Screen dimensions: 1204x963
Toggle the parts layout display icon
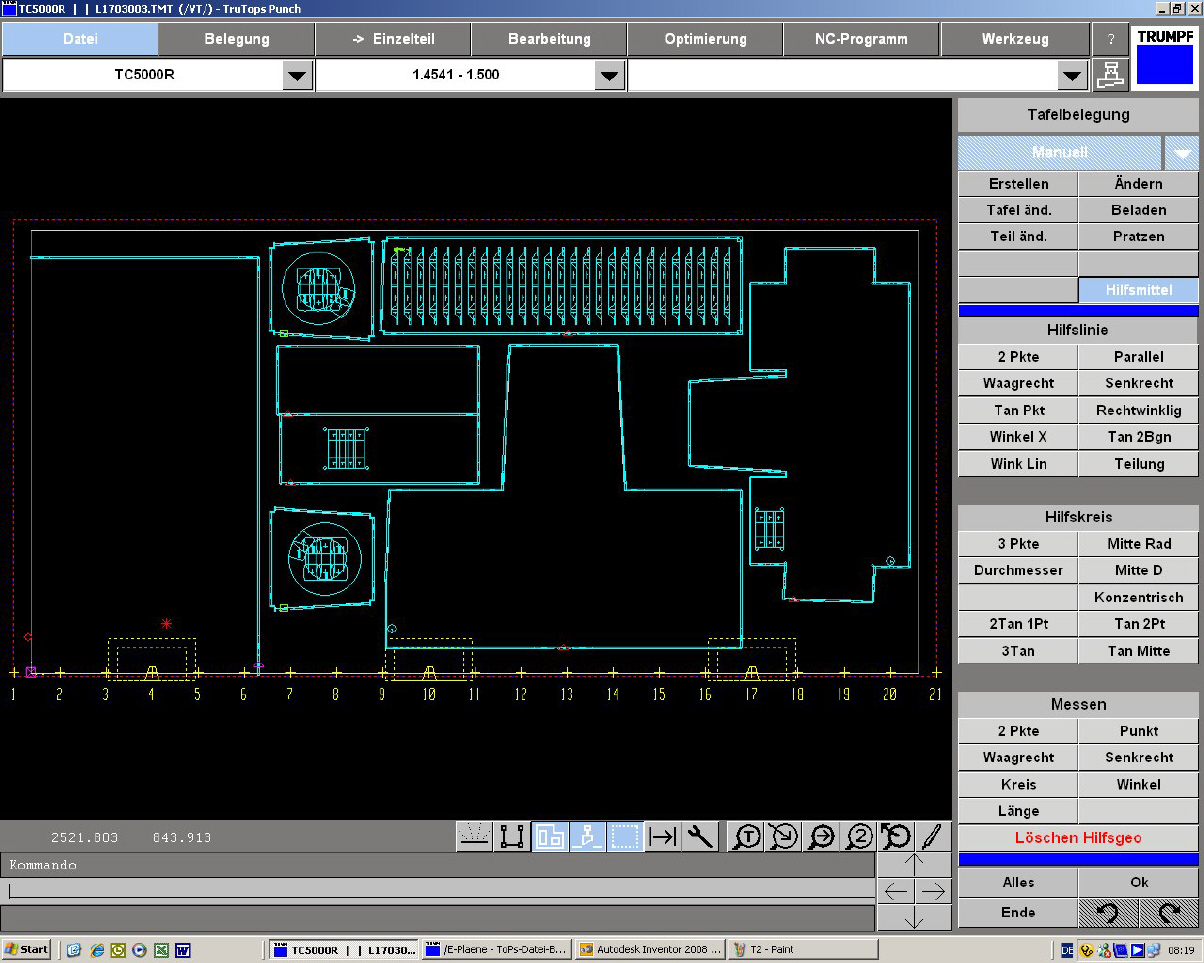(550, 836)
